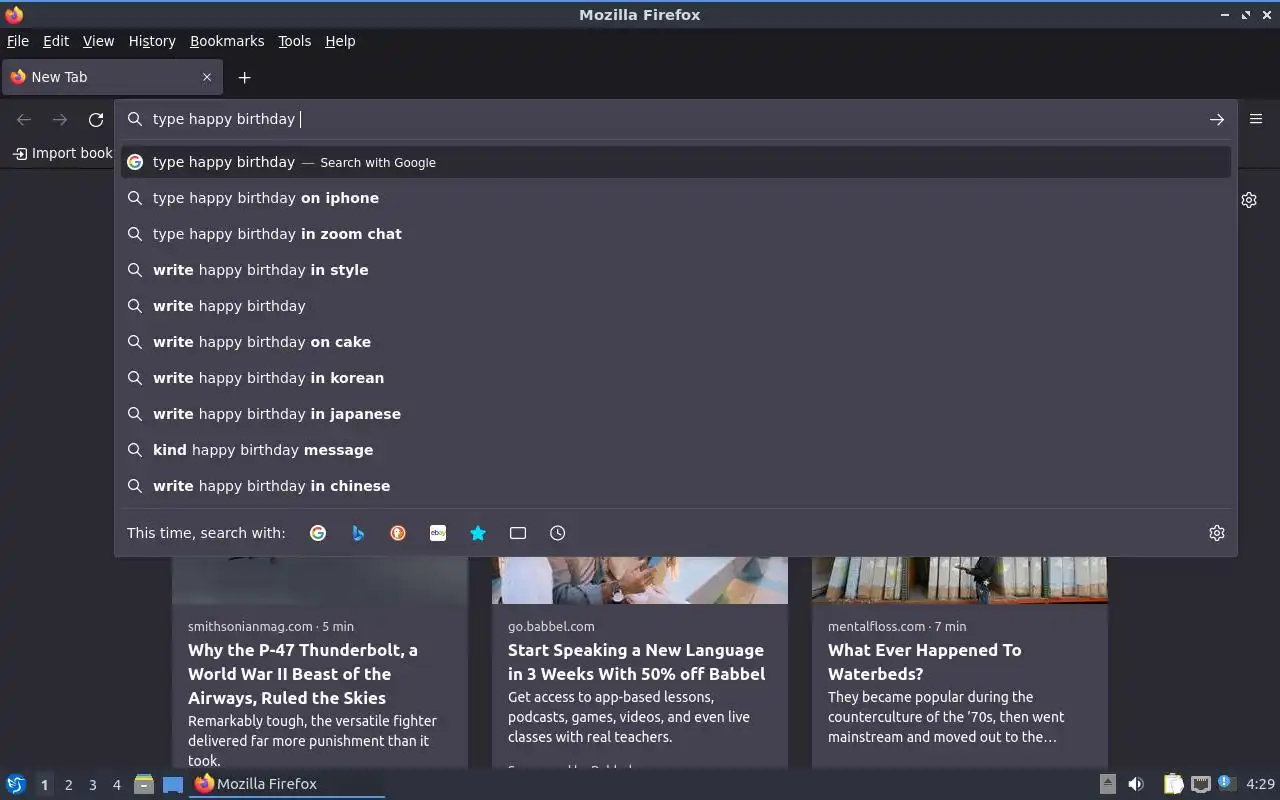The image size is (1280, 800).
Task: Click the volume speaker tray icon
Action: point(1136,784)
